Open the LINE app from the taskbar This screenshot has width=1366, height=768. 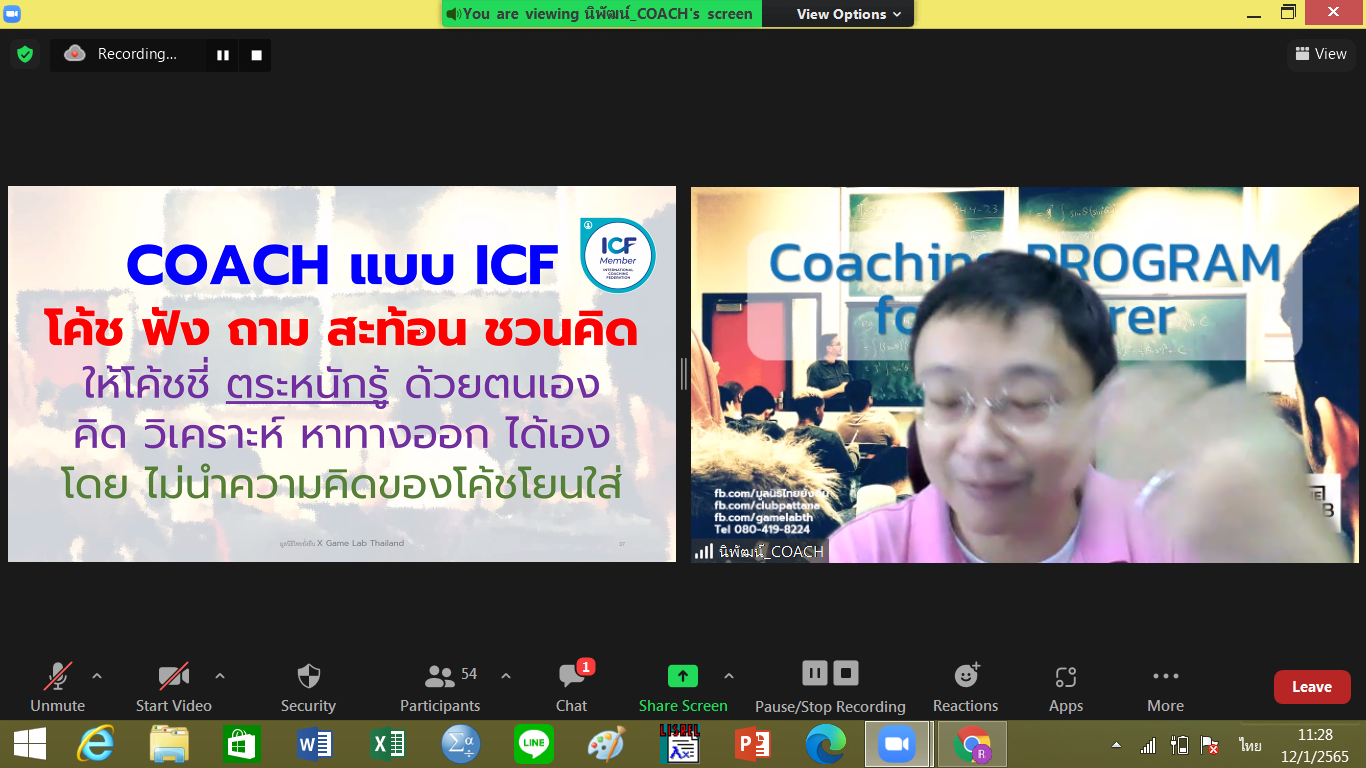(x=533, y=745)
